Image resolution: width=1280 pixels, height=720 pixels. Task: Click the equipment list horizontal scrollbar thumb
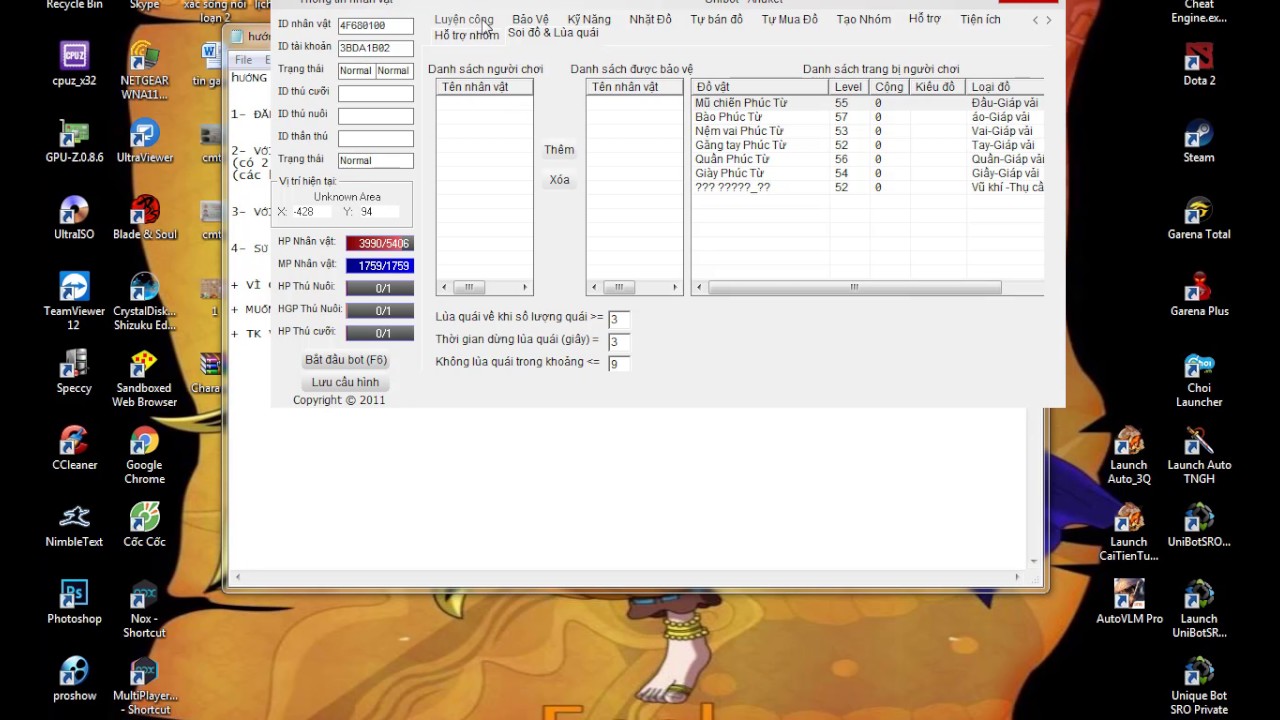coord(855,287)
